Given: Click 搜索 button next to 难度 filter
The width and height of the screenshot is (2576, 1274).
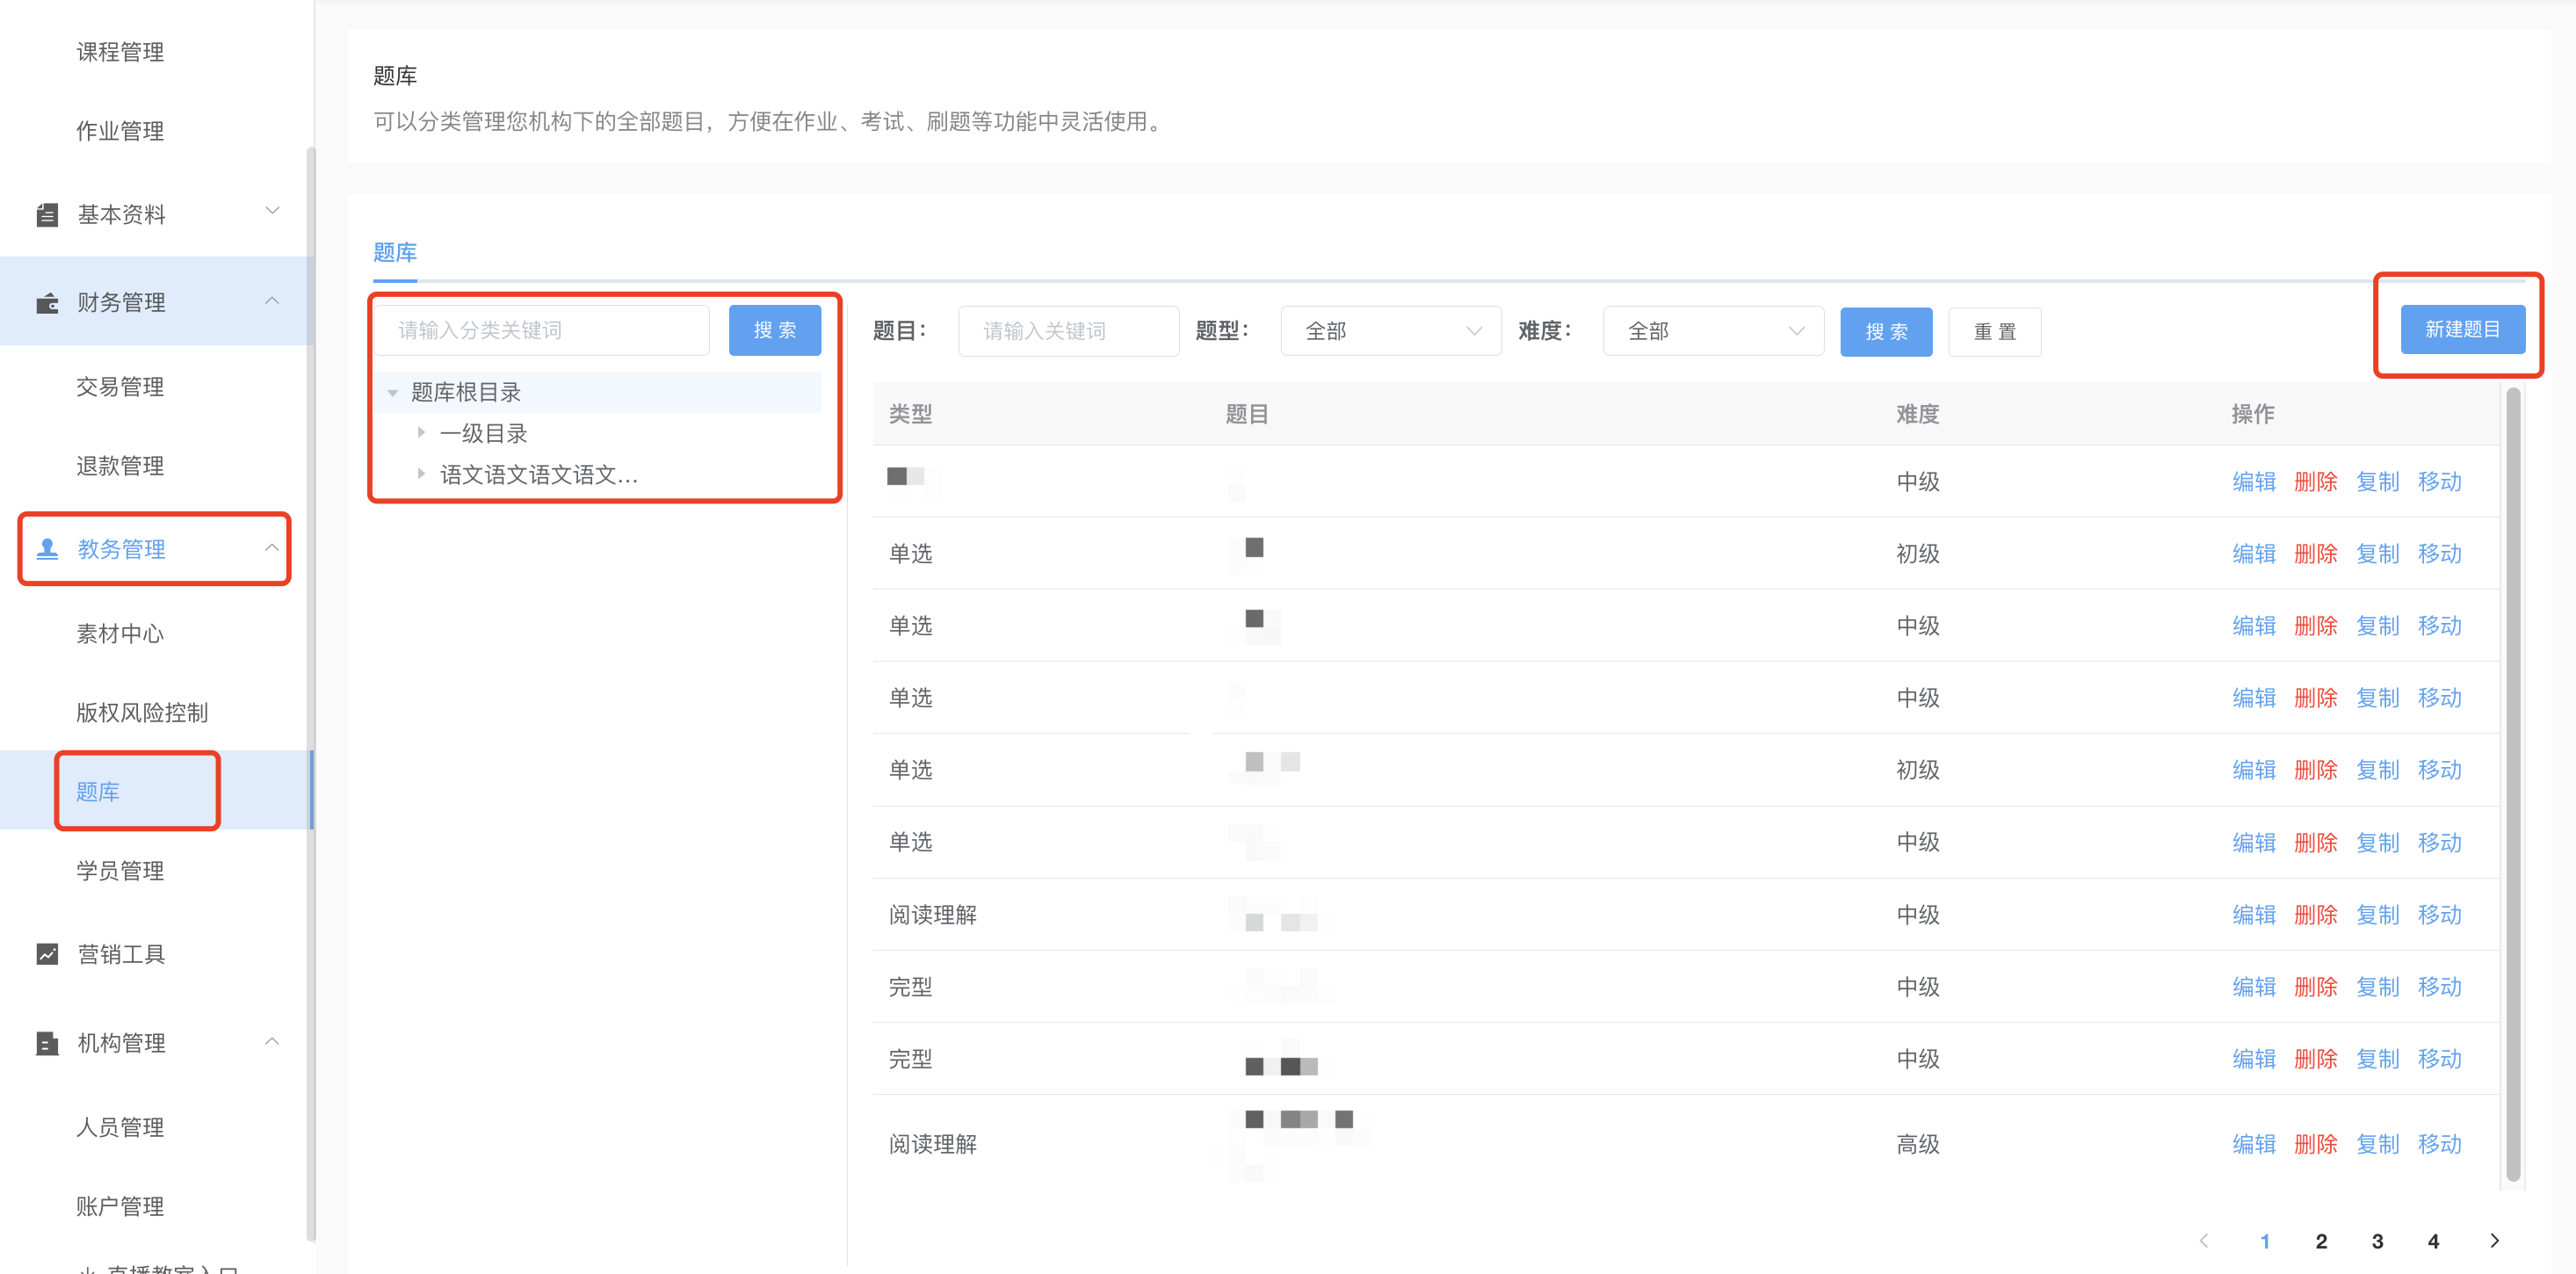Looking at the screenshot, I should point(1886,331).
